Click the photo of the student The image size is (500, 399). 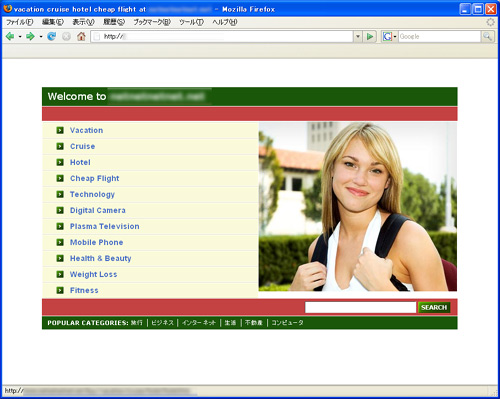tap(358, 207)
